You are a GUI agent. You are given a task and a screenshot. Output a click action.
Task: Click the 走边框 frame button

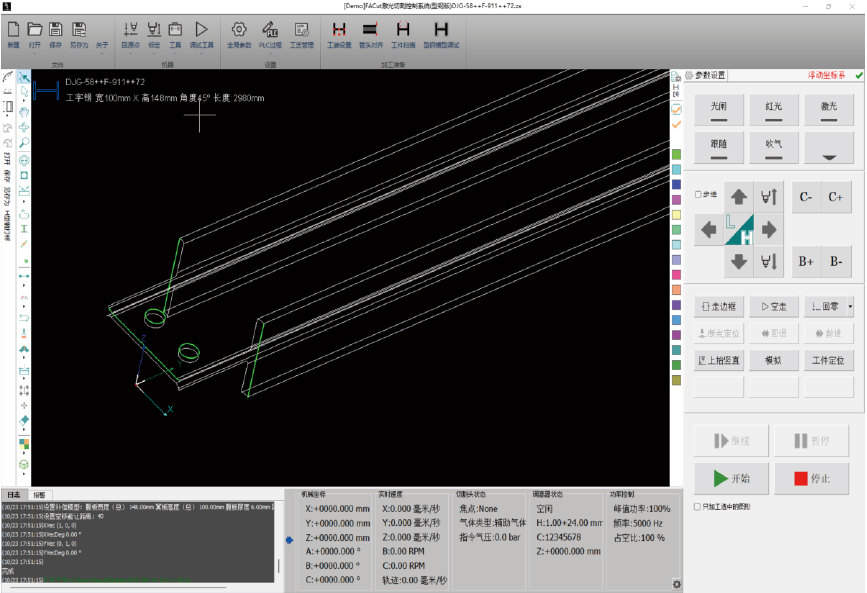coord(719,306)
